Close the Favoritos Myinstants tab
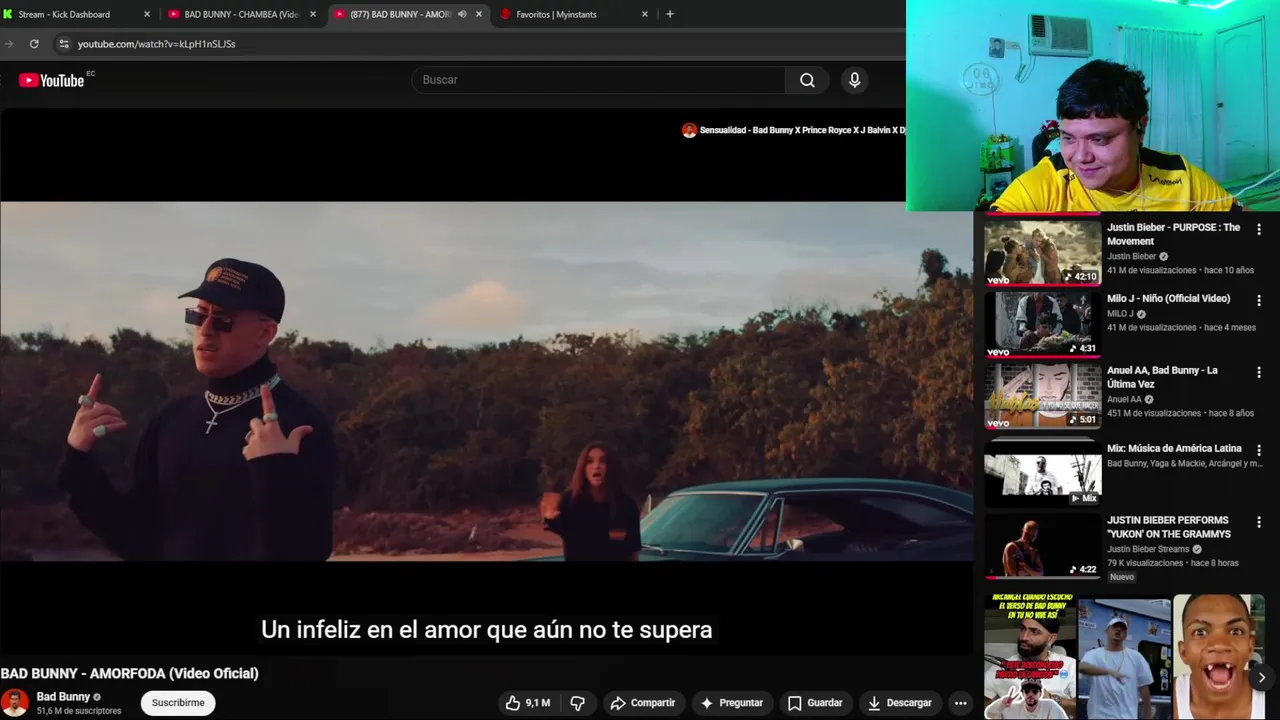The image size is (1280, 720). [x=645, y=14]
